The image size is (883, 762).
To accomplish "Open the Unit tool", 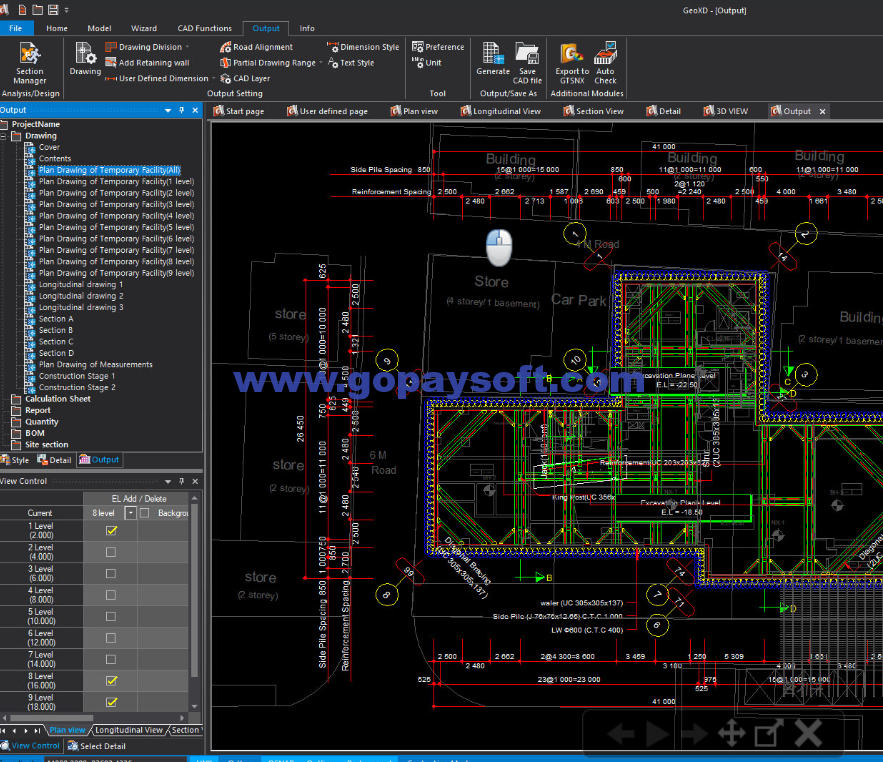I will point(426,63).
